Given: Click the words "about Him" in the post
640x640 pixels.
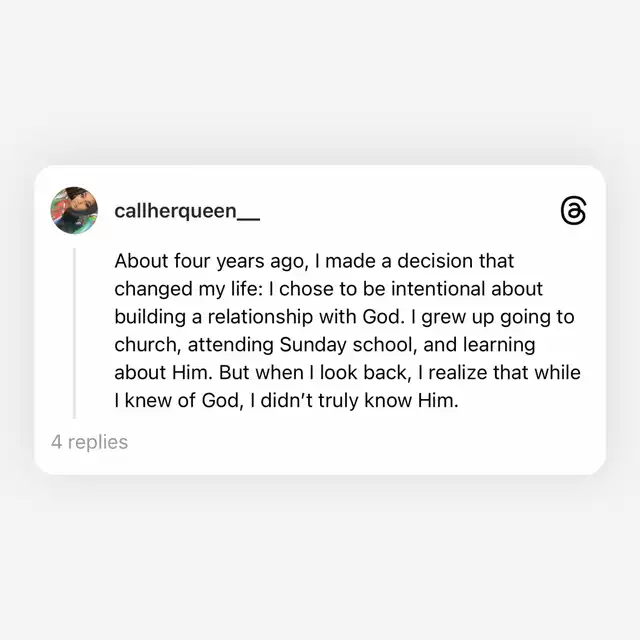Looking at the screenshot, I should [x=158, y=373].
